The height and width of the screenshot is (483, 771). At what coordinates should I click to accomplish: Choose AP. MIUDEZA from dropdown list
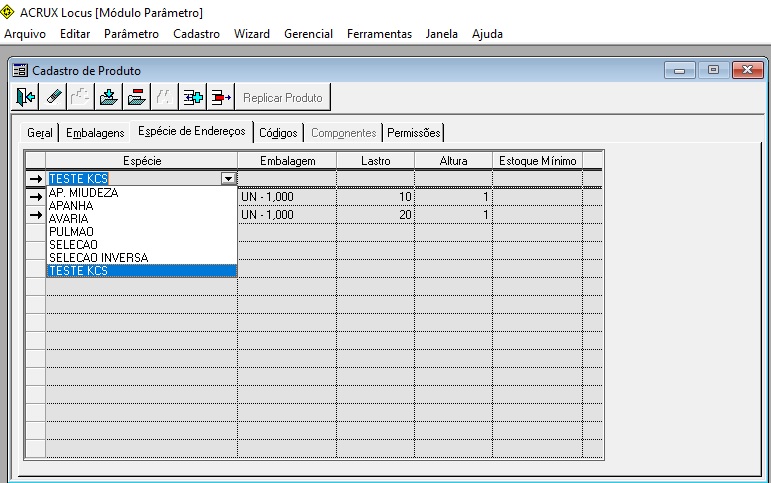pos(142,193)
